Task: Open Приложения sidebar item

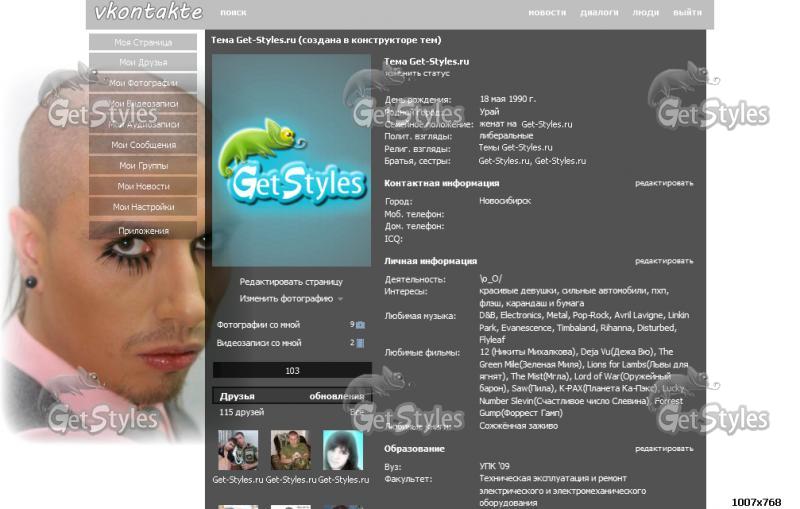Action: pyautogui.click(x=143, y=231)
